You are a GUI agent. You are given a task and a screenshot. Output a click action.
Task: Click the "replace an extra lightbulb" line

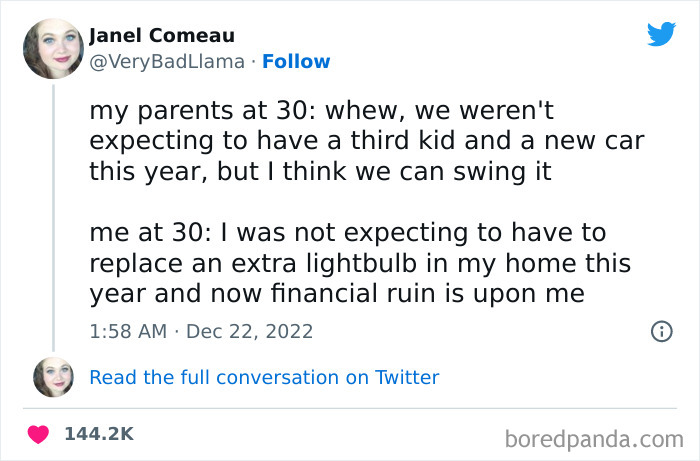361,262
